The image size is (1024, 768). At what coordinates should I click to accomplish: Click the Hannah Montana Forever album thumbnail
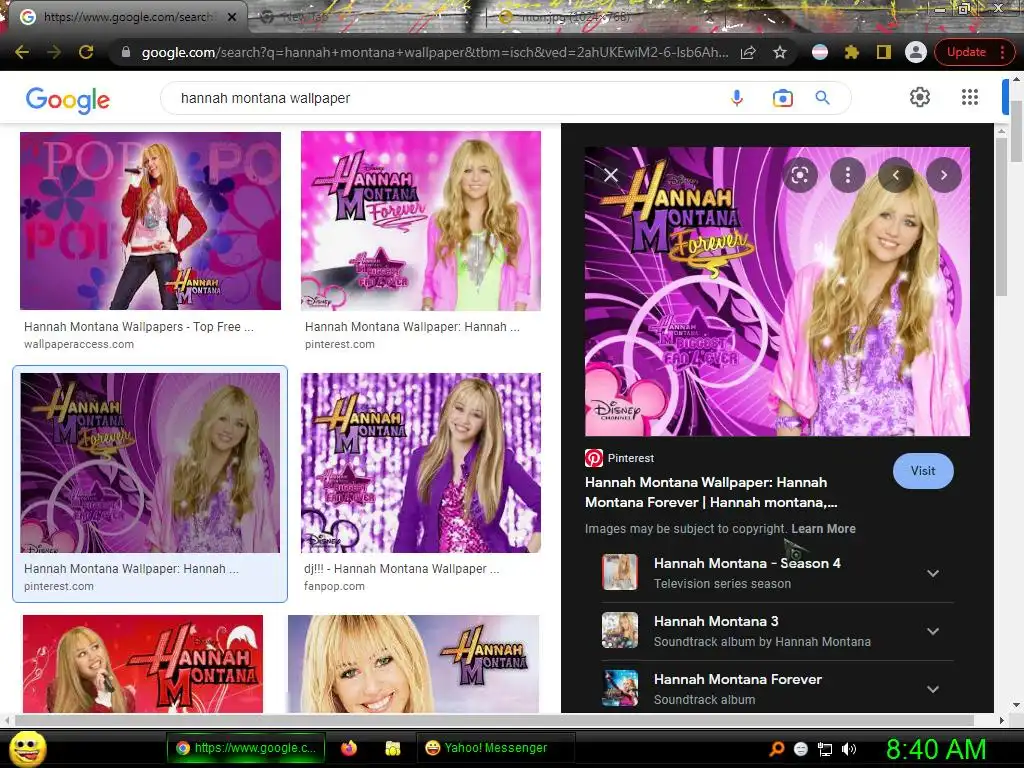pyautogui.click(x=619, y=688)
